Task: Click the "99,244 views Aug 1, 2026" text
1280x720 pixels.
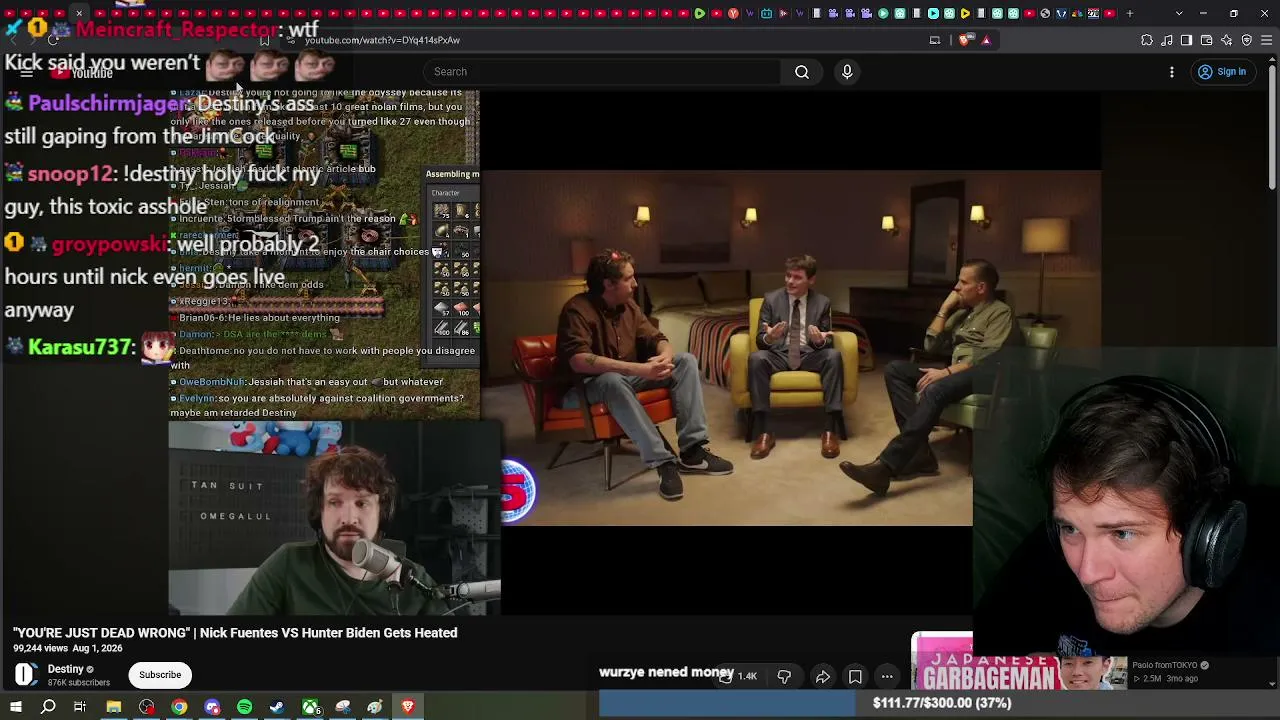Action: (x=68, y=648)
